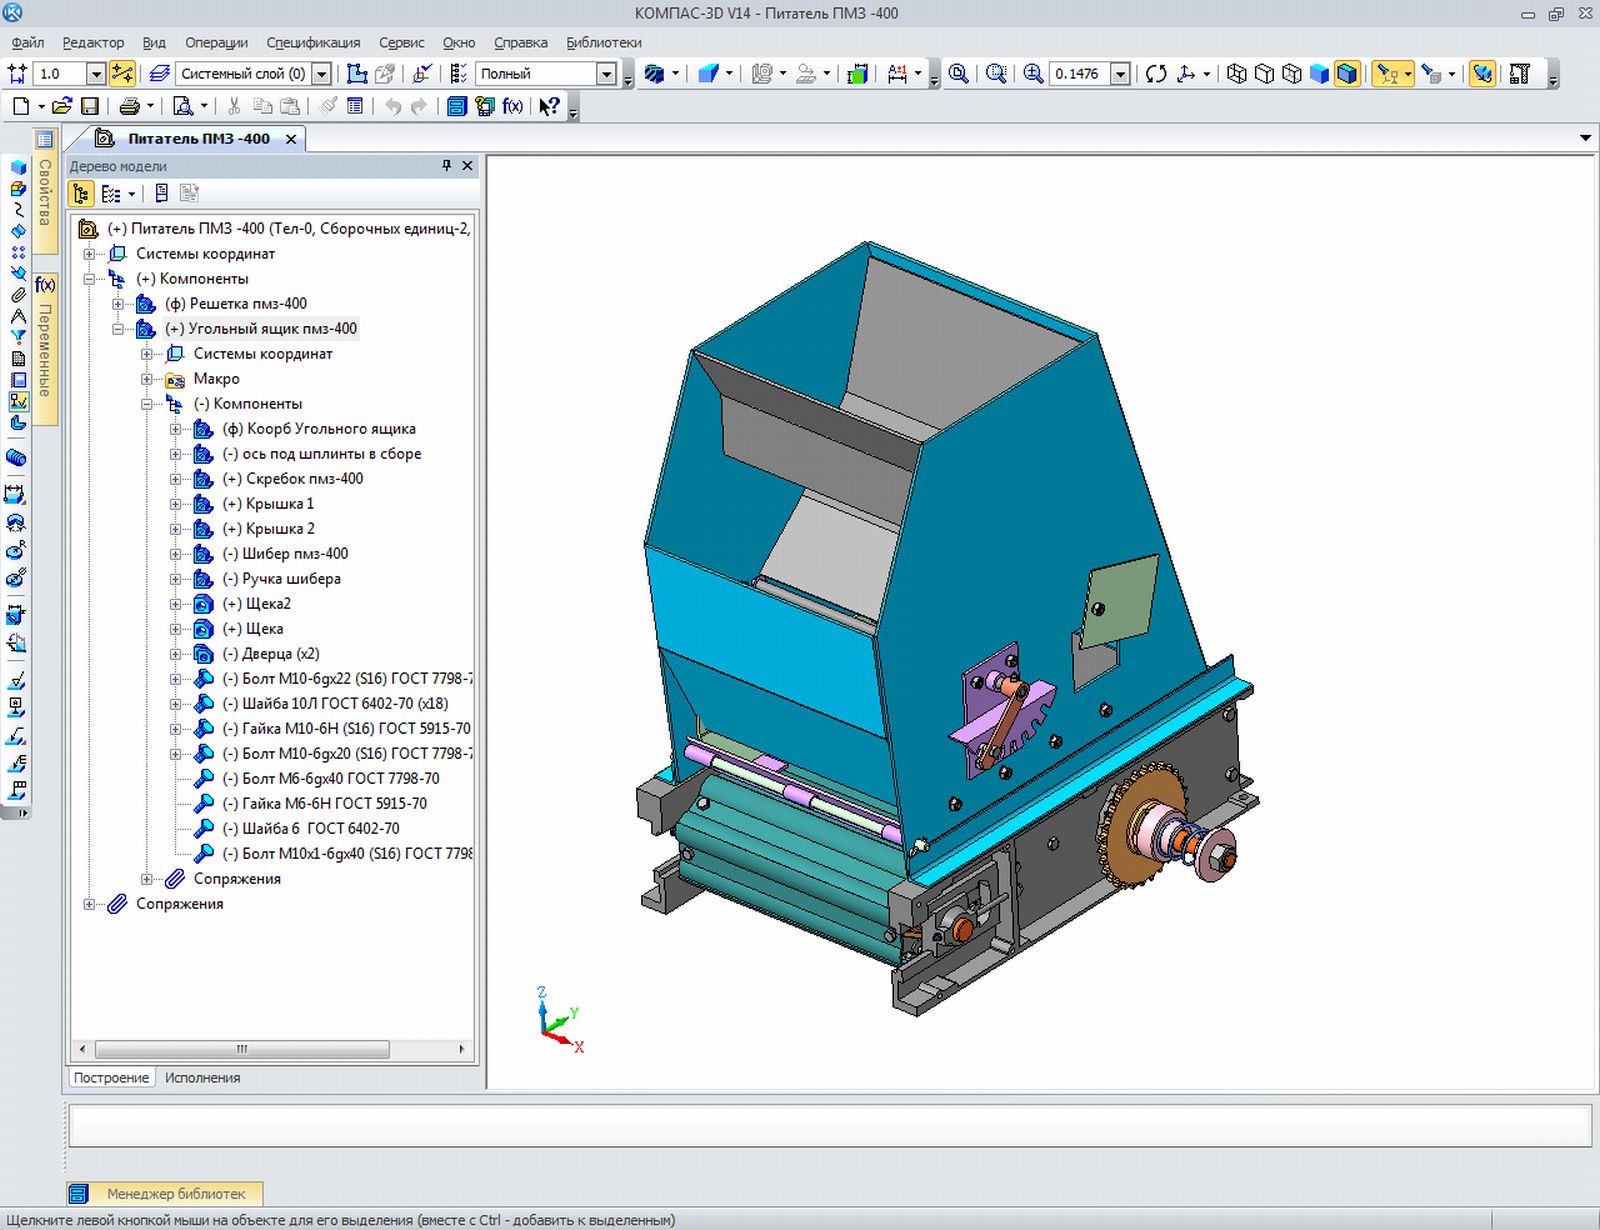
Task: Select the Filters funnel icon in sidebar
Action: pyautogui.click(x=18, y=337)
